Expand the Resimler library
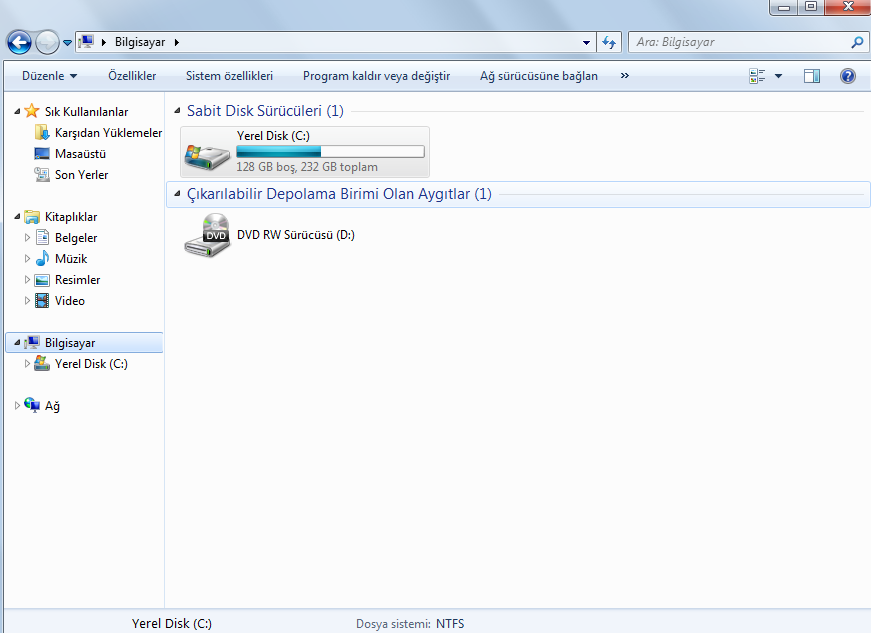 [27, 280]
